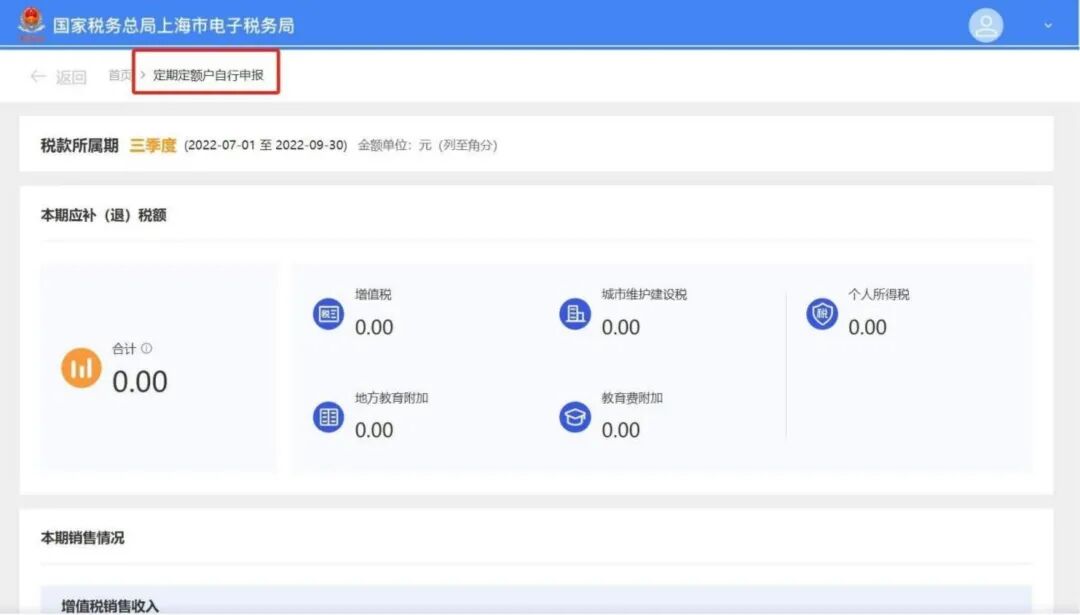Click the 合计 total value 0.00
Screen dimensions: 1080x615
[140, 382]
